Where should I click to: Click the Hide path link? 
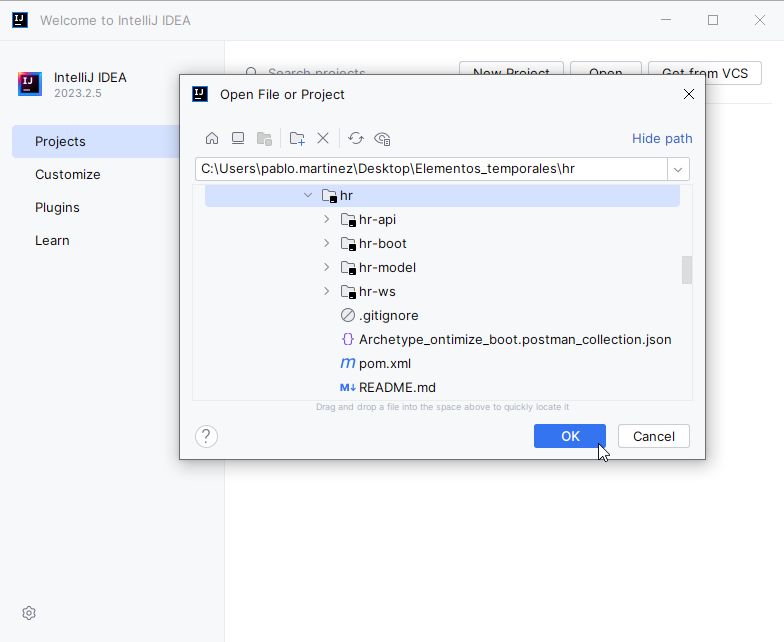[662, 138]
